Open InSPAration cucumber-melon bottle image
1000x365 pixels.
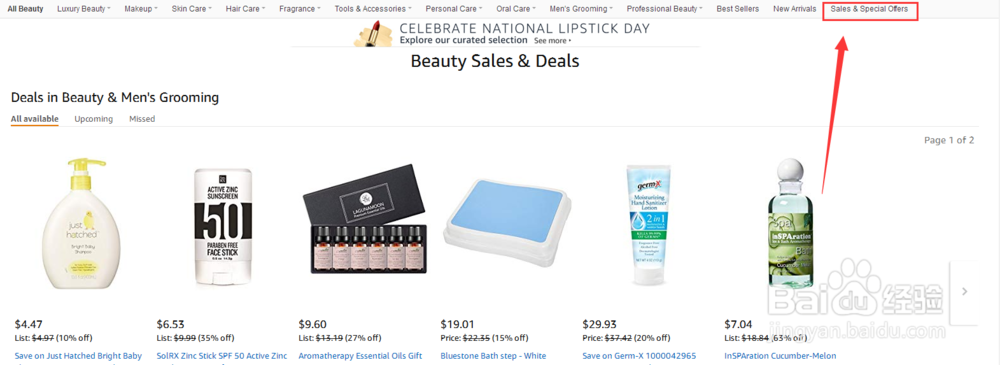point(790,223)
